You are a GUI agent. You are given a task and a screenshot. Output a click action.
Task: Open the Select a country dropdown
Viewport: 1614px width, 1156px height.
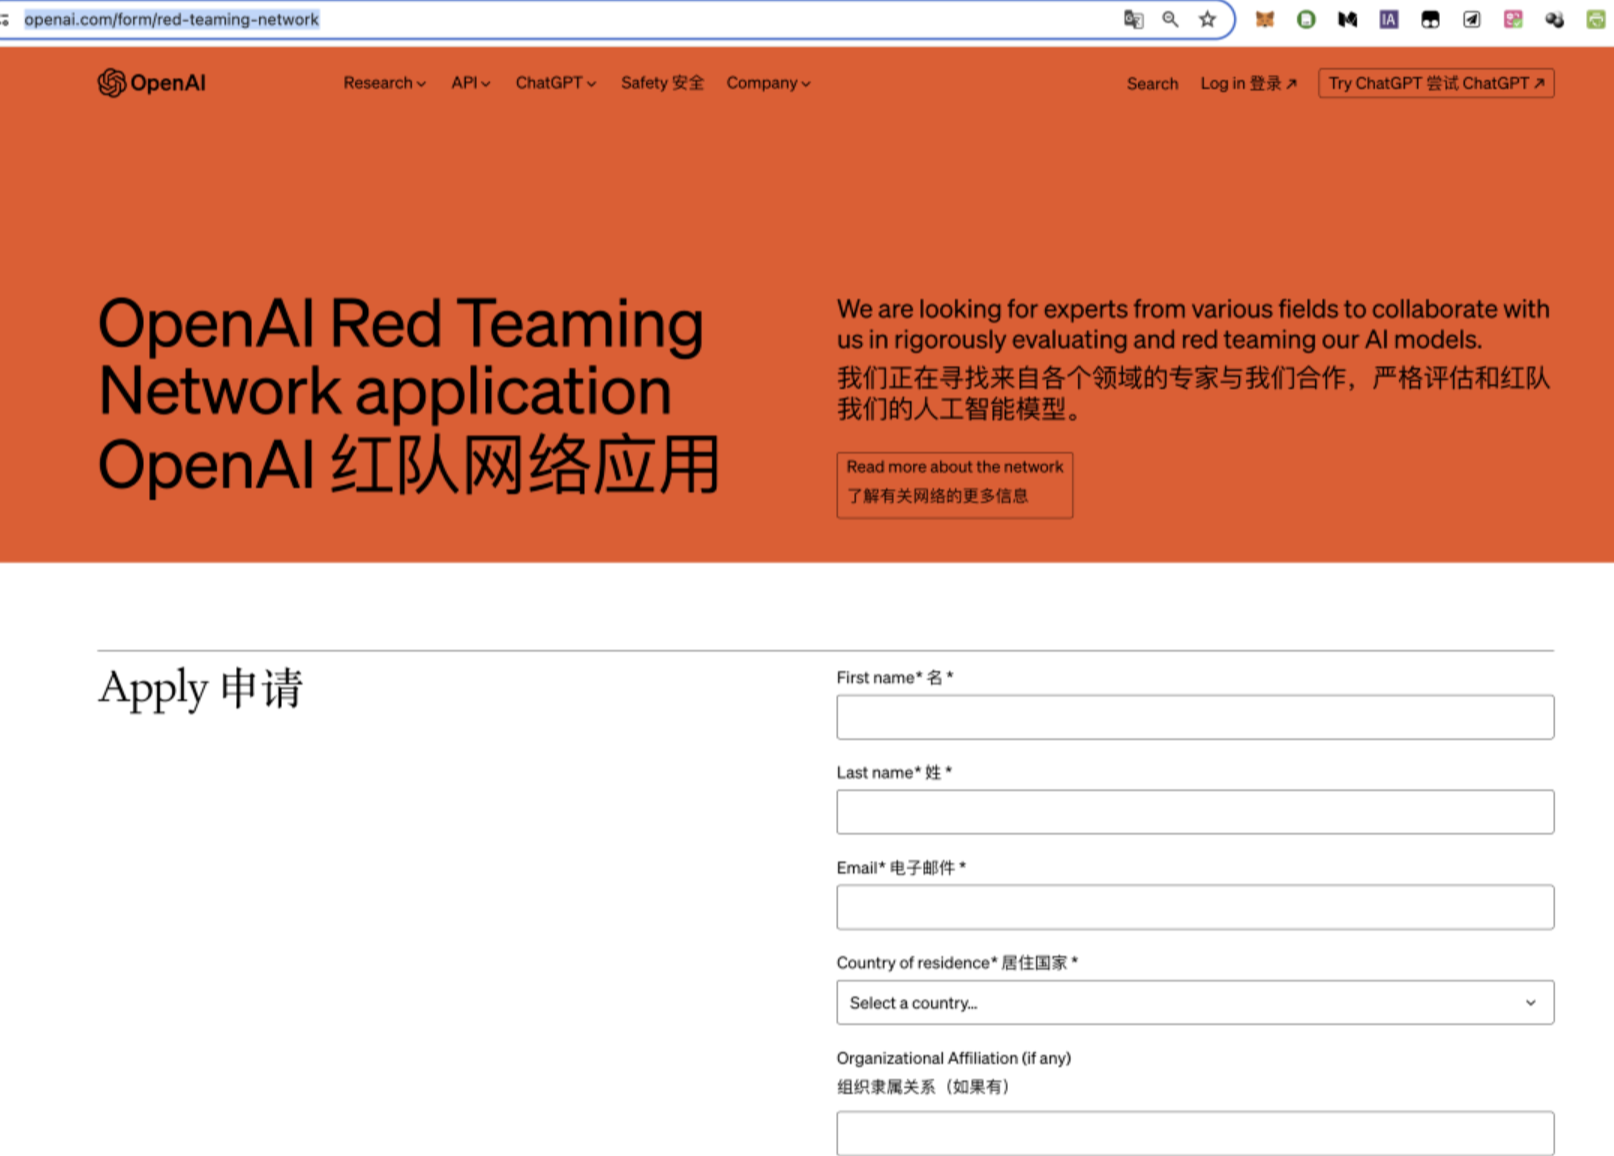pyautogui.click(x=1195, y=1002)
